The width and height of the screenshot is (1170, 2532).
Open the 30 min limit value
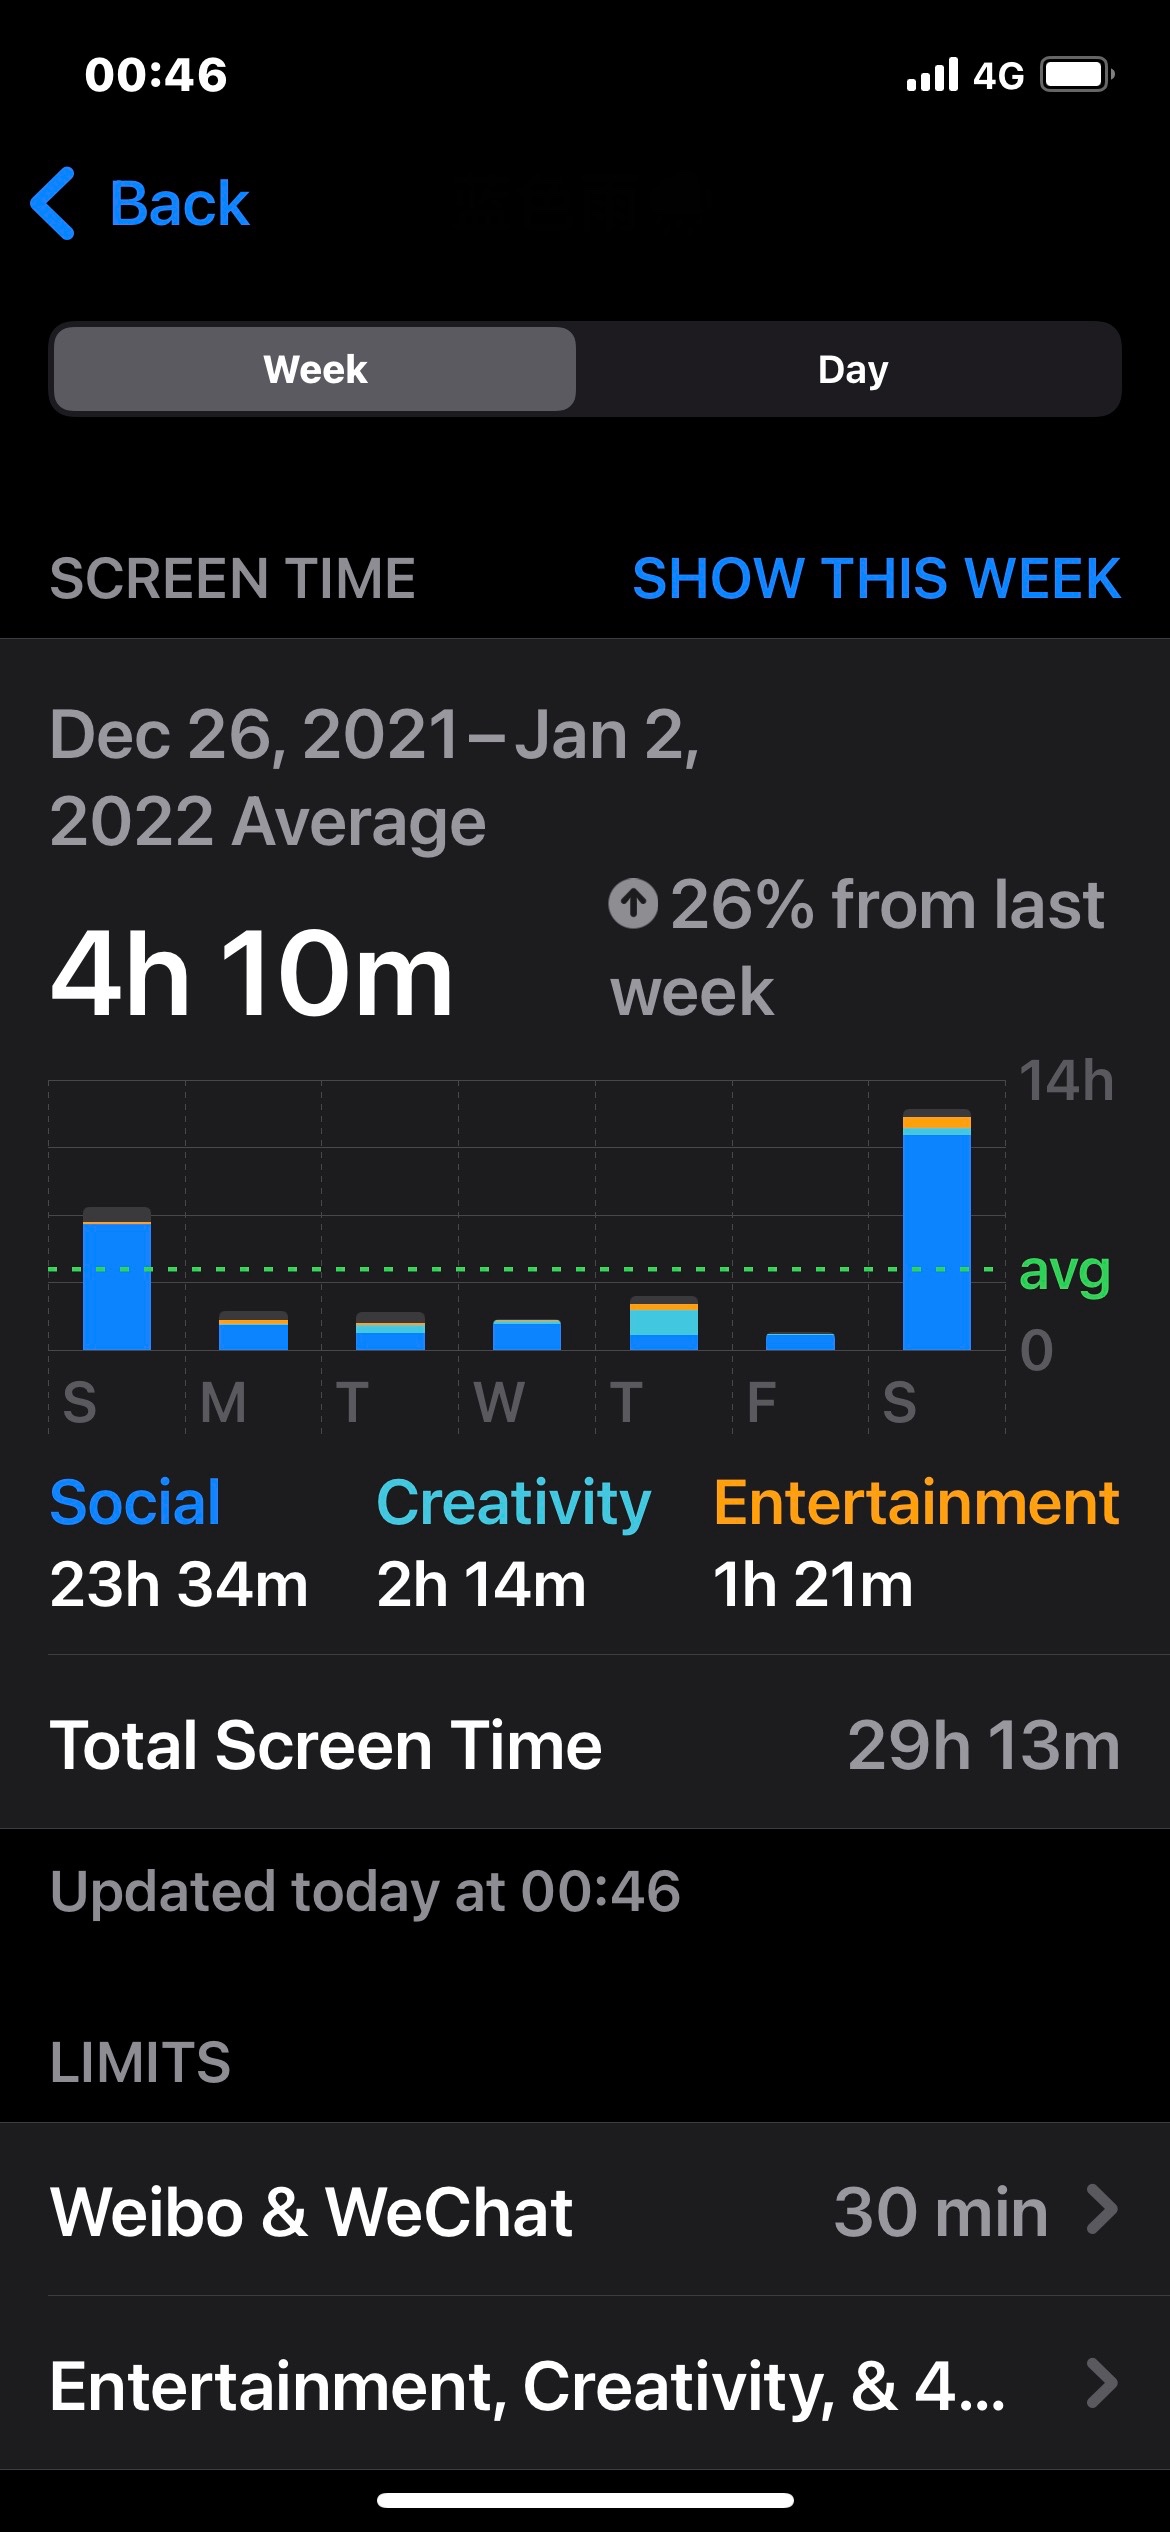click(x=940, y=2211)
